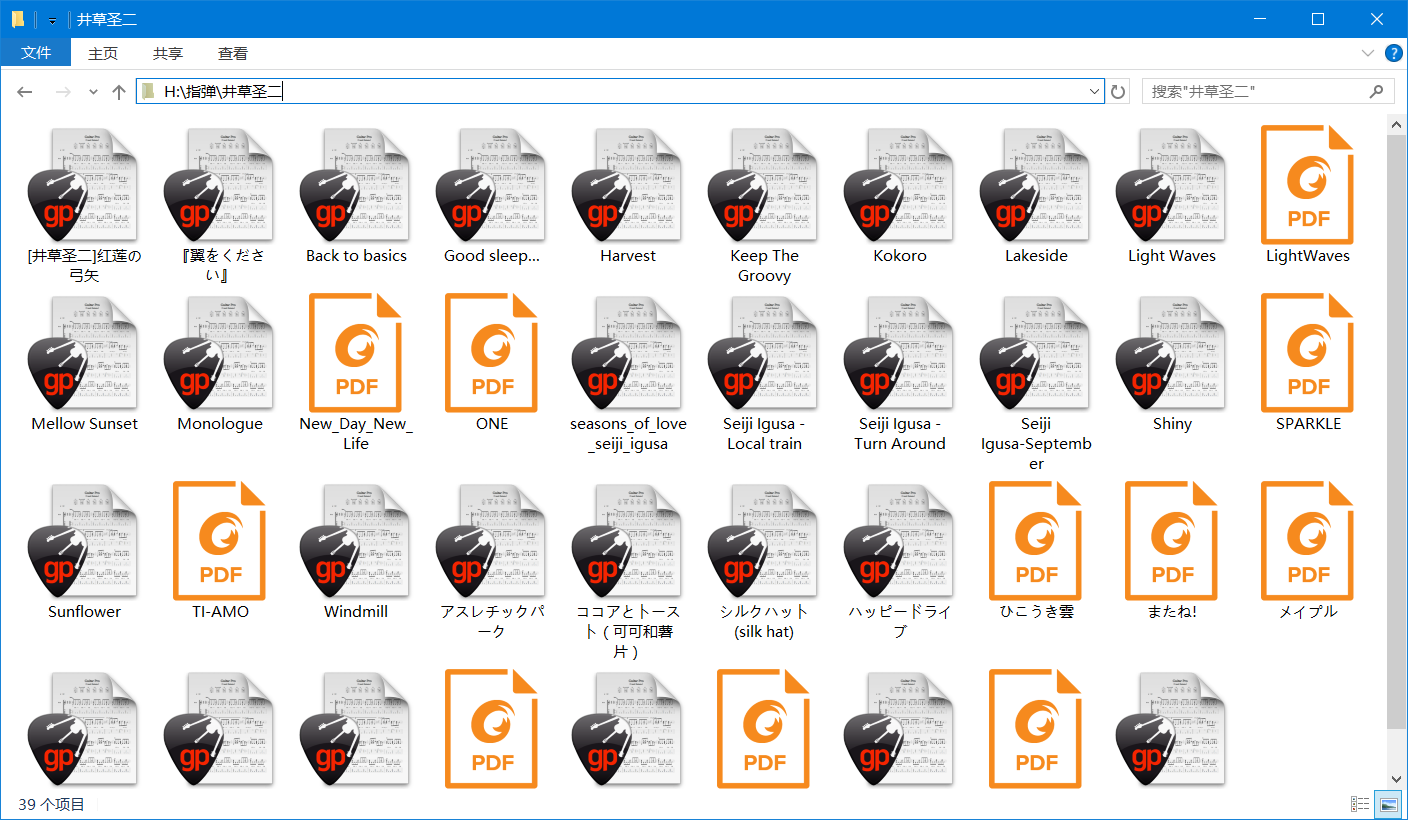Go up one folder level

coord(119,92)
